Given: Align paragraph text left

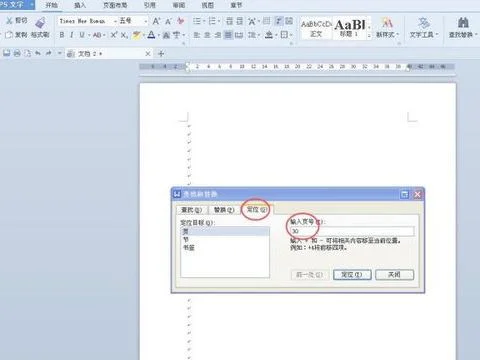Looking at the screenshot, I should point(197,35).
